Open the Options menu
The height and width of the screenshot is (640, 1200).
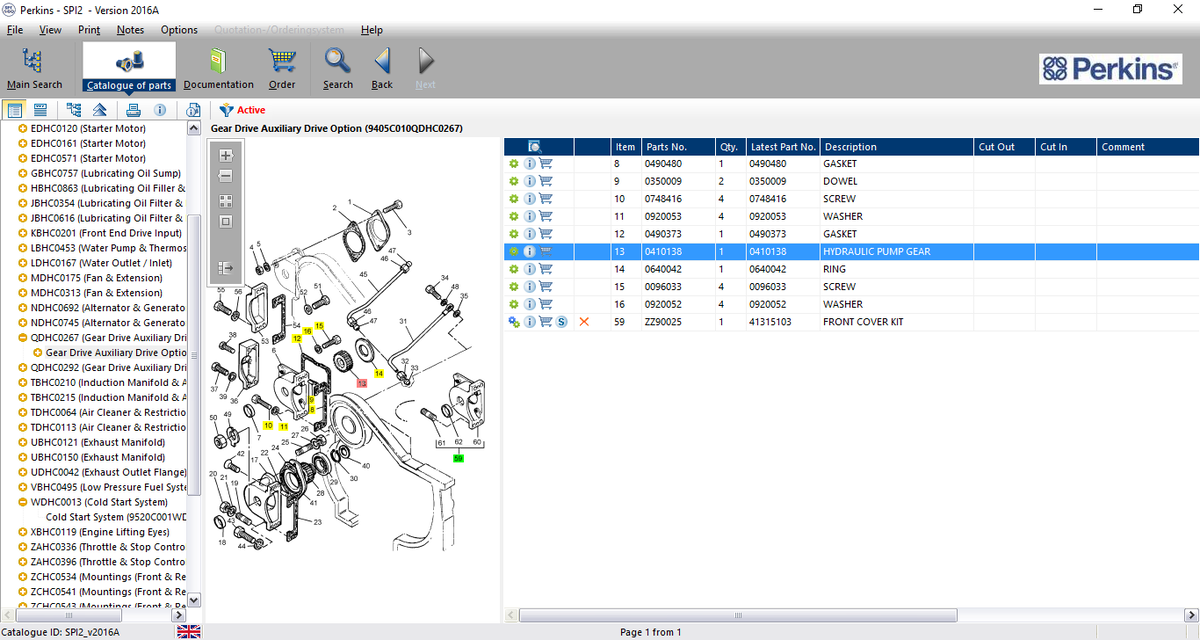pyautogui.click(x=179, y=30)
